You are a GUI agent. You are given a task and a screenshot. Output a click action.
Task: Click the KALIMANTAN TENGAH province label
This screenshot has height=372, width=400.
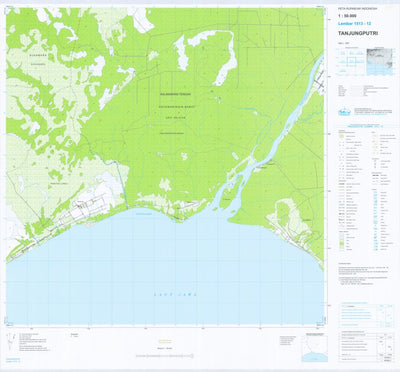[175, 95]
